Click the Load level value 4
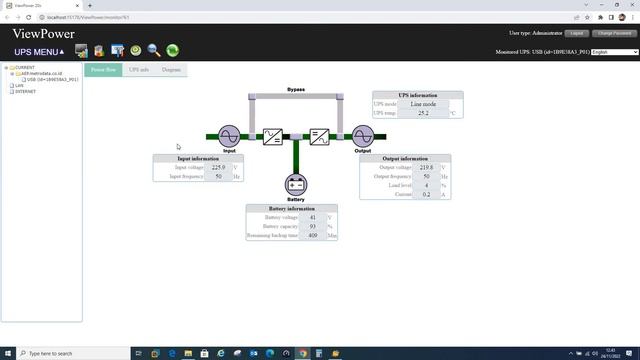 (x=426, y=185)
